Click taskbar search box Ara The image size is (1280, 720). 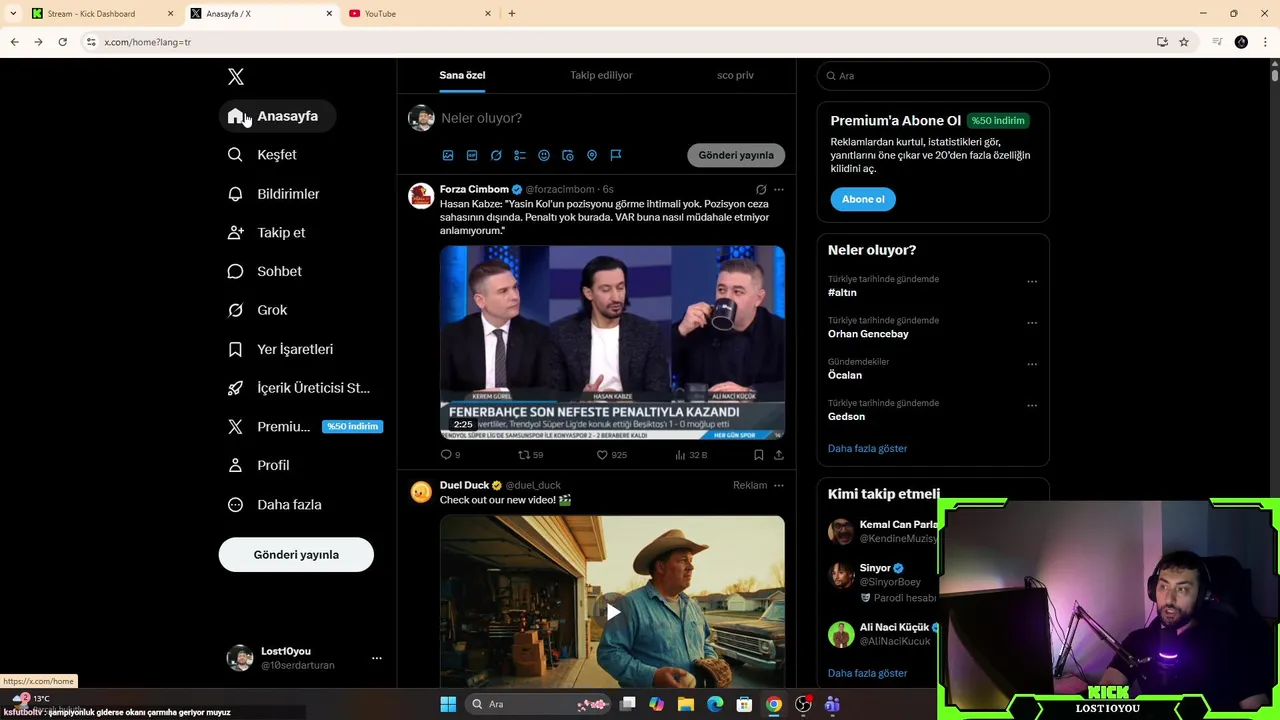pos(539,704)
